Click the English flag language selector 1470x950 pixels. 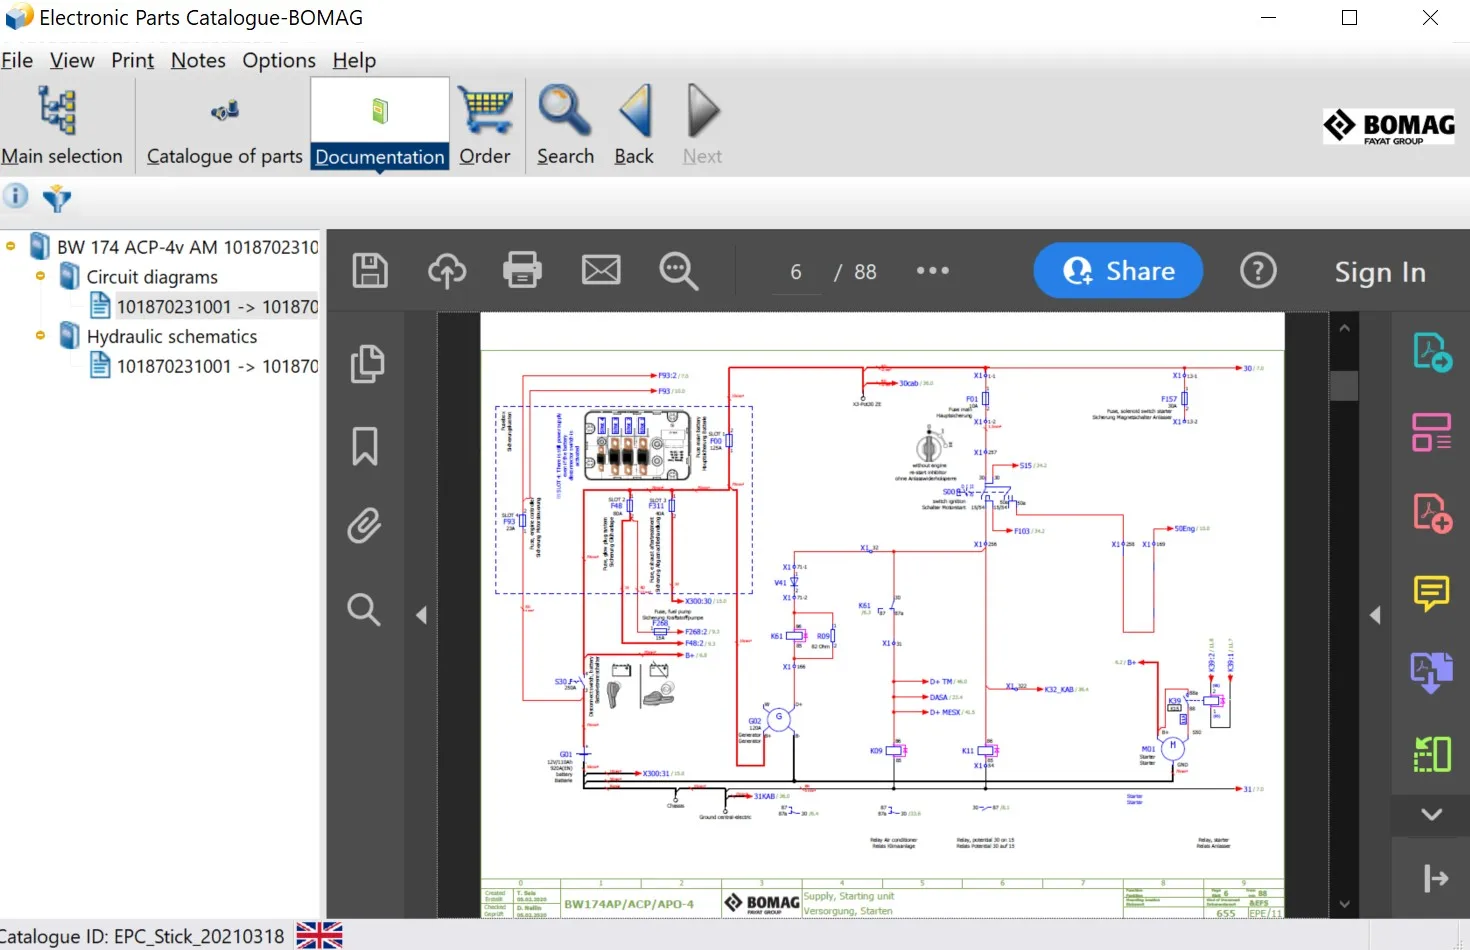(x=319, y=936)
